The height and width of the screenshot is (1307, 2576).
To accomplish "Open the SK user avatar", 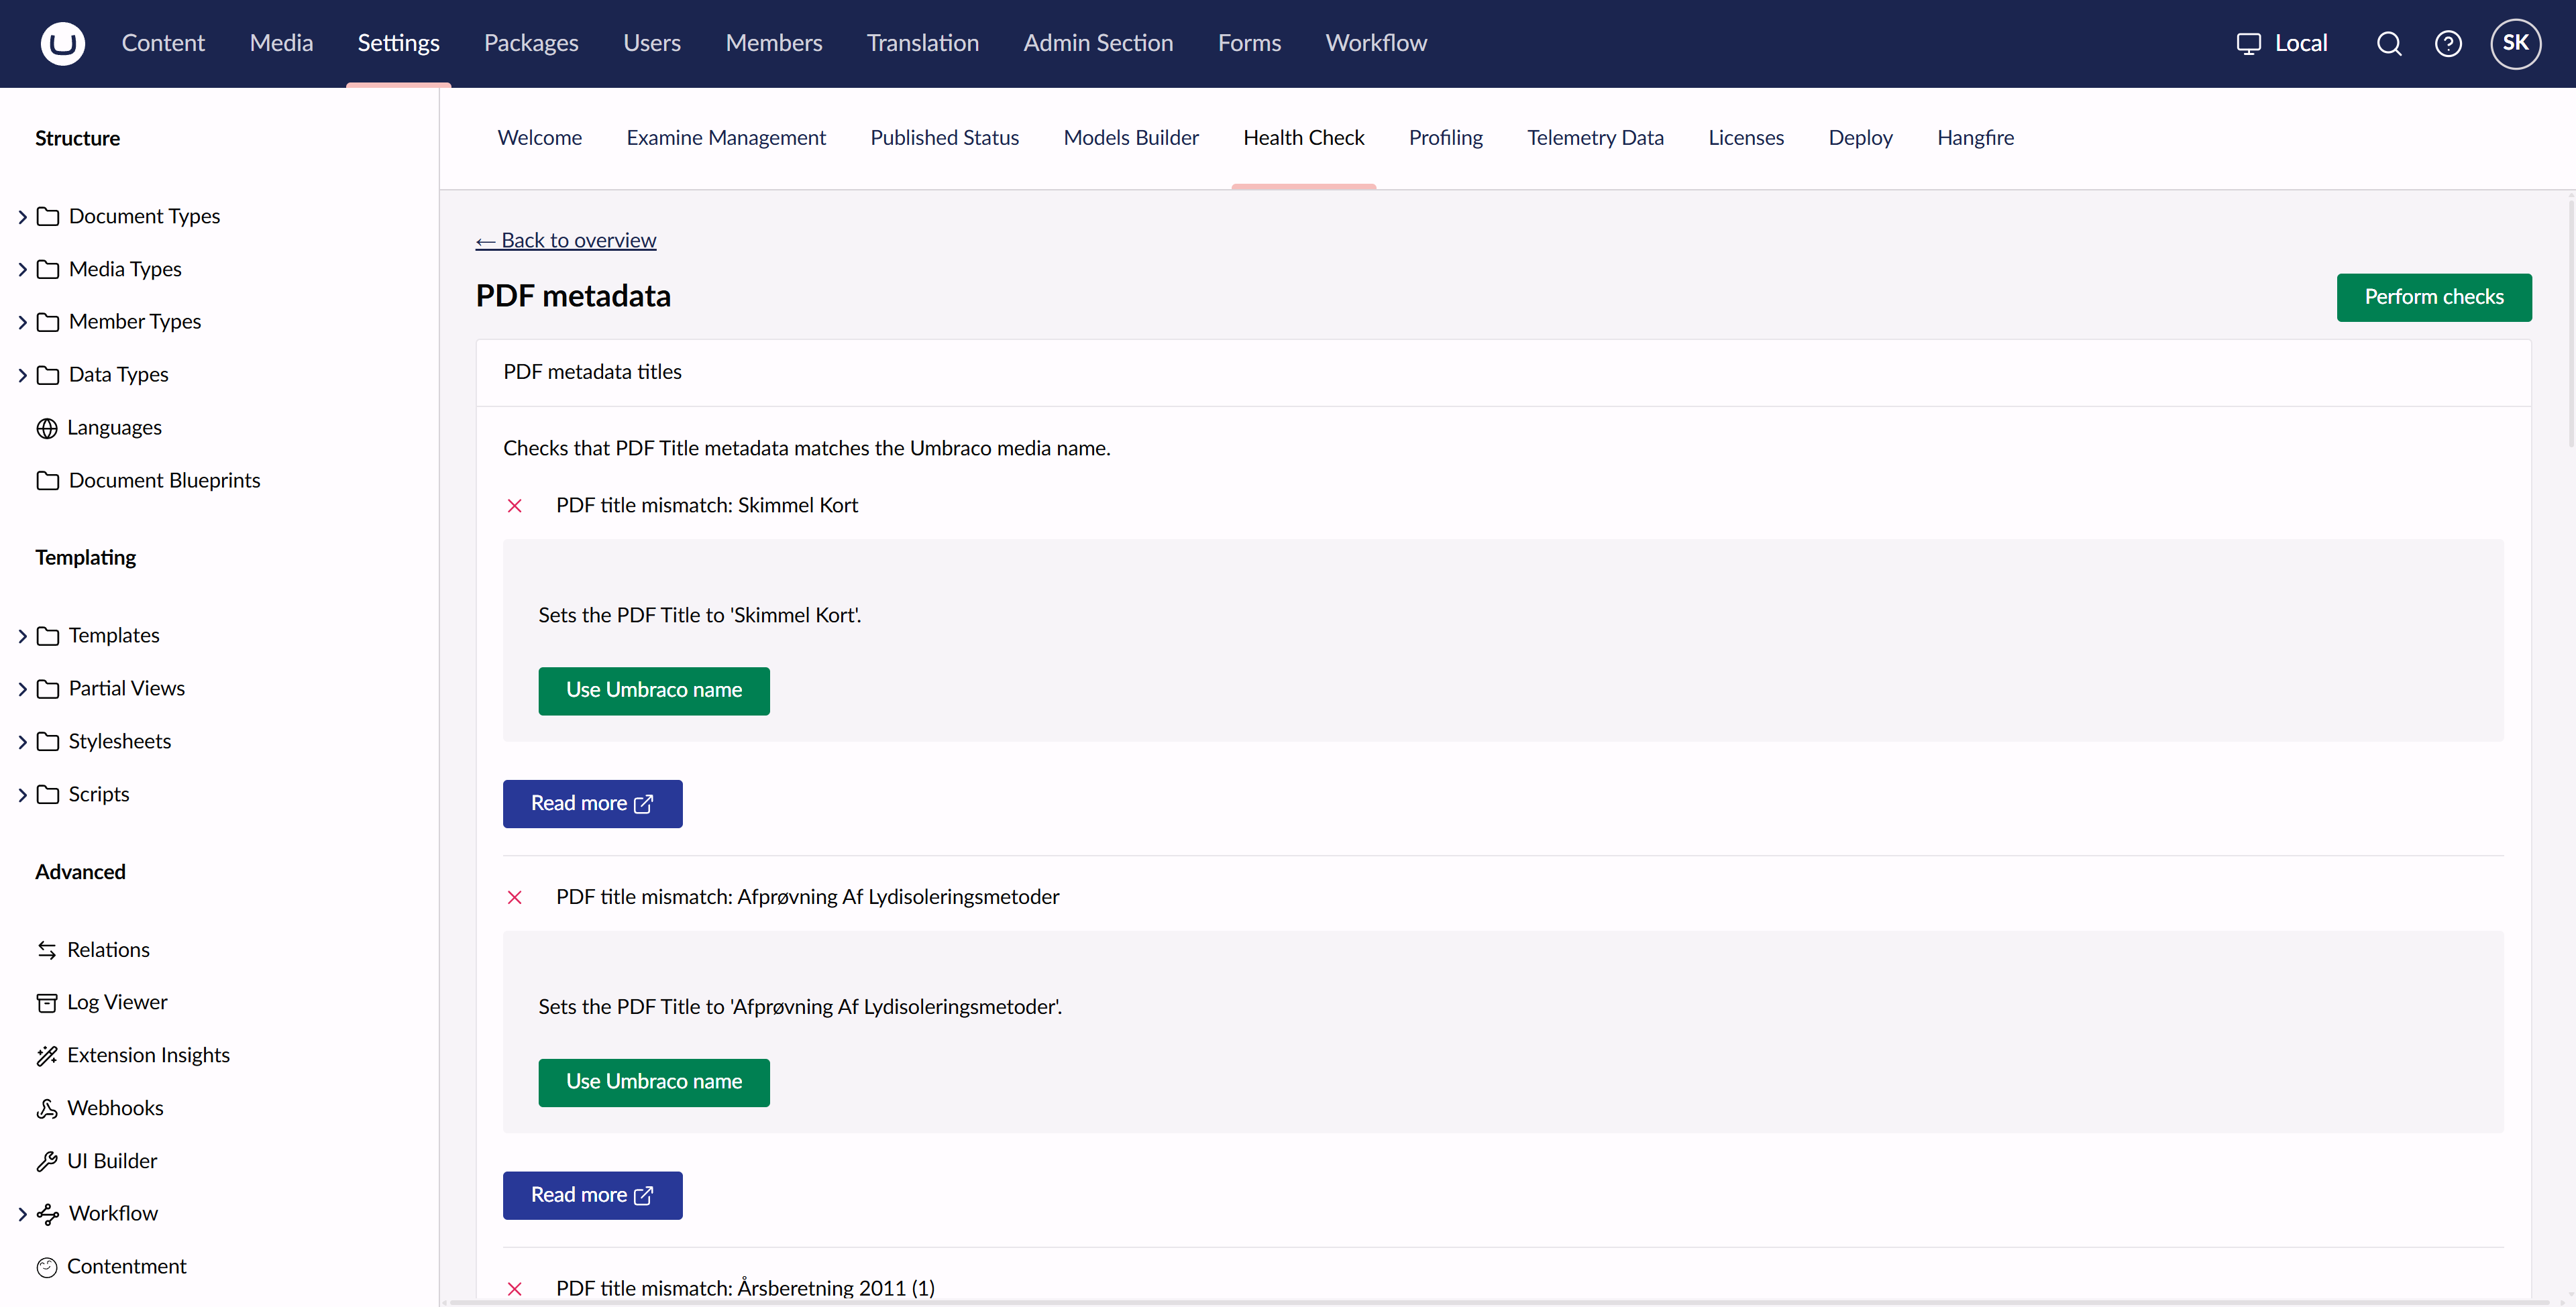I will click(x=2515, y=43).
